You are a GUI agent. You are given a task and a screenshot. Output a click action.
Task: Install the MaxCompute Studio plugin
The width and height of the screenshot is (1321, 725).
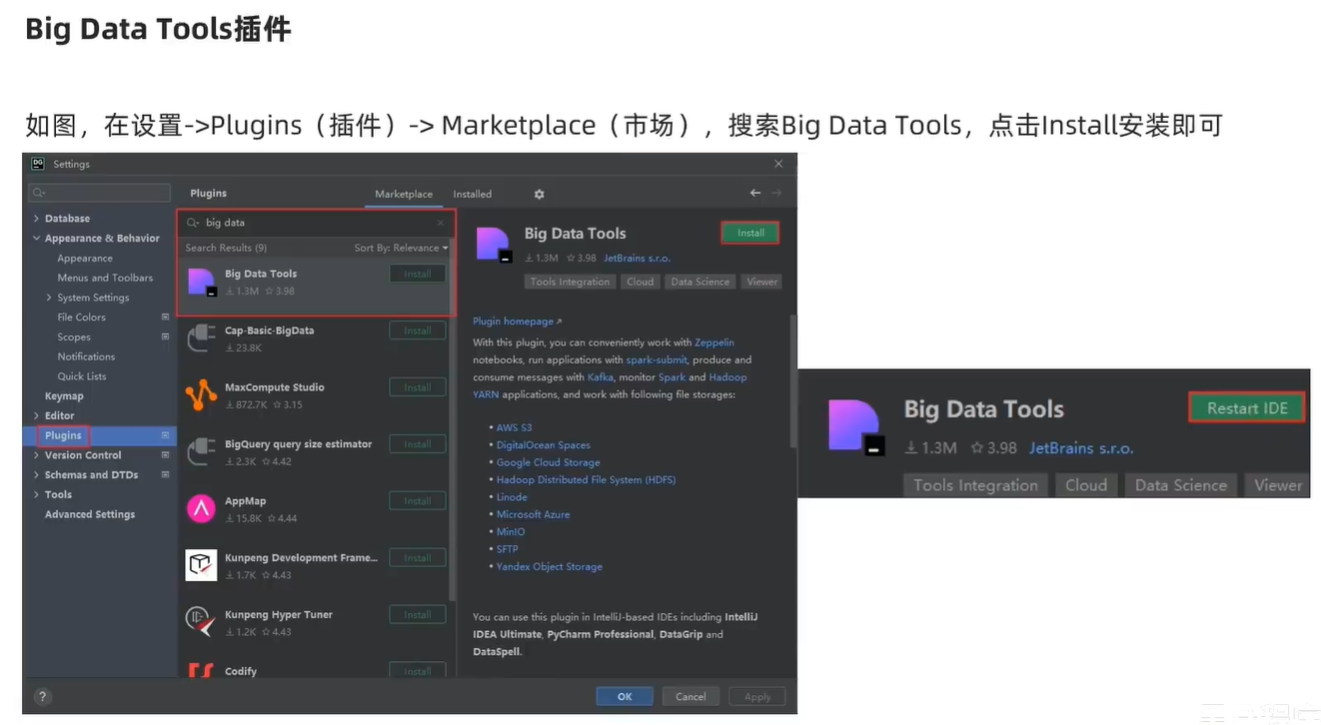[417, 388]
